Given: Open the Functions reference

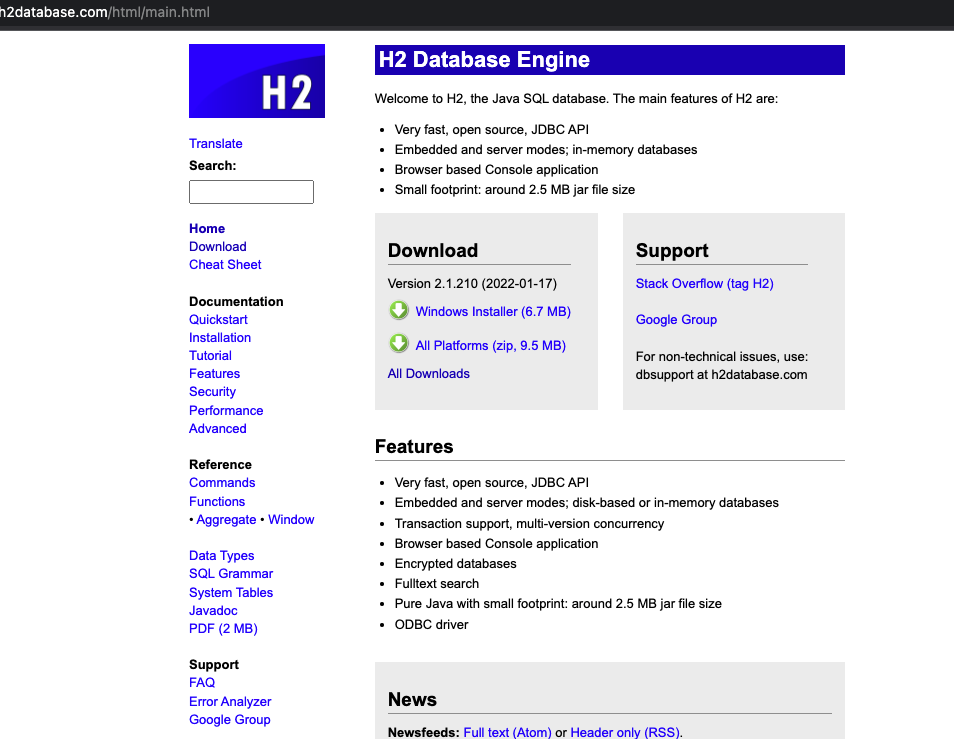Looking at the screenshot, I should point(217,502).
